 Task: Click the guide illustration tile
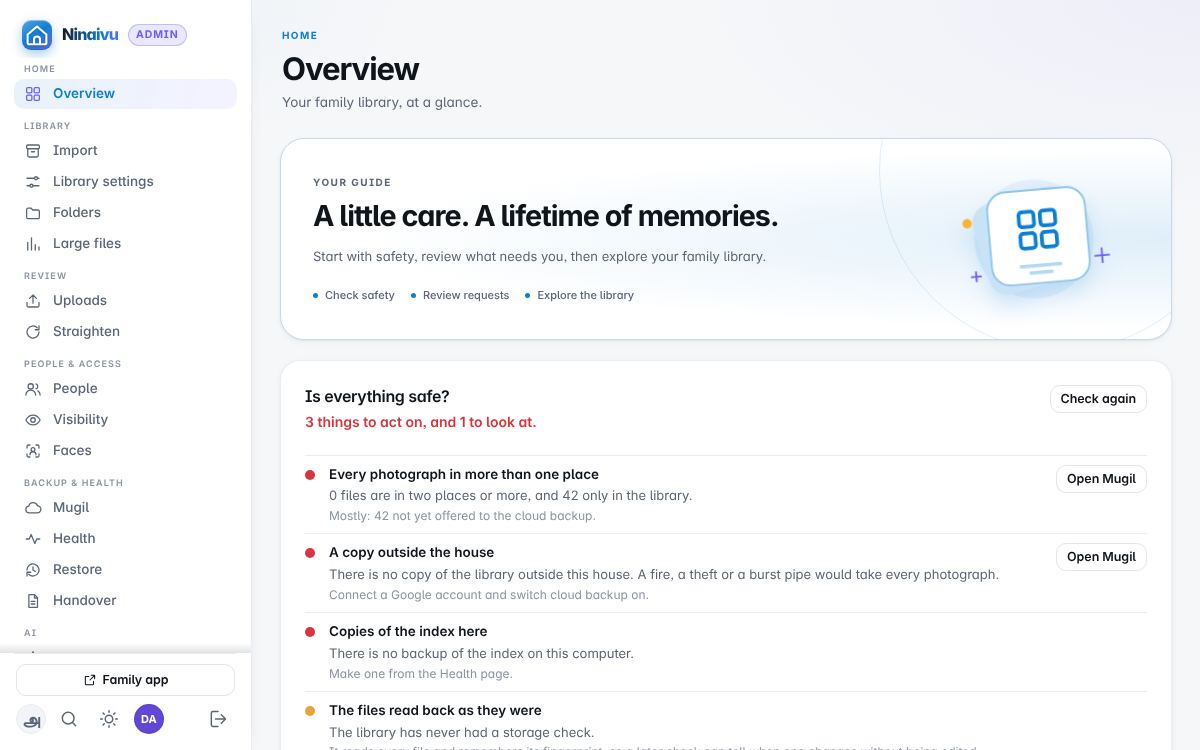(x=1037, y=236)
